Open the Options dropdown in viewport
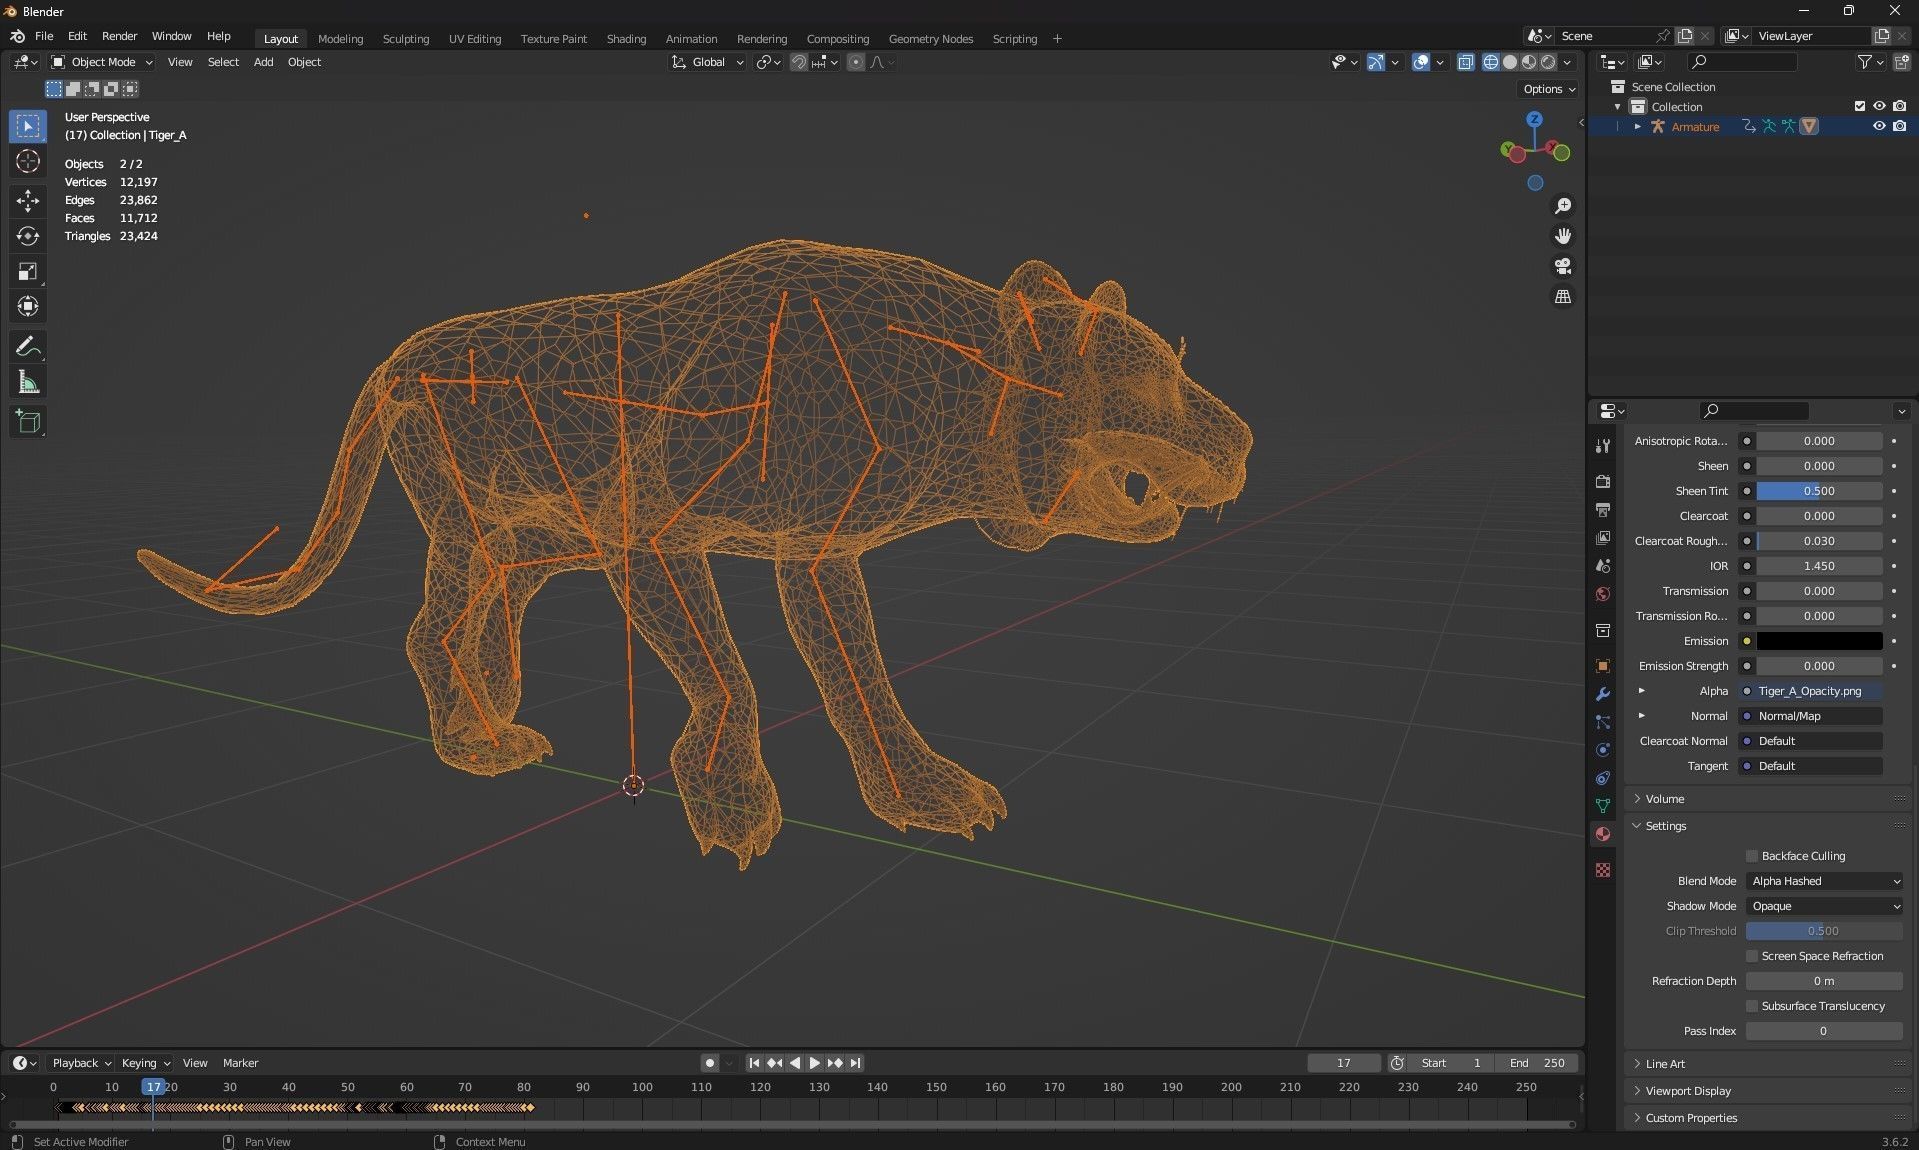1919x1150 pixels. [x=1548, y=89]
